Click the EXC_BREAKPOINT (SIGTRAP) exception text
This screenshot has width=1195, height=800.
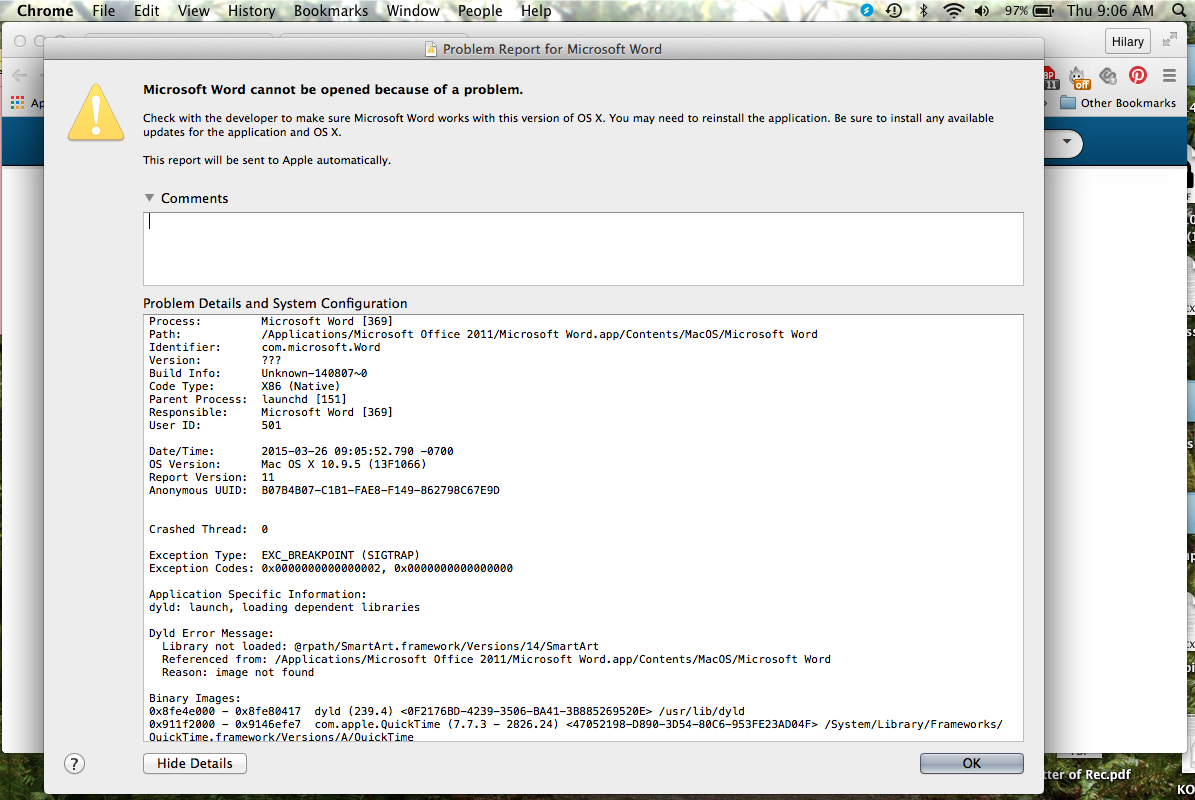click(341, 555)
